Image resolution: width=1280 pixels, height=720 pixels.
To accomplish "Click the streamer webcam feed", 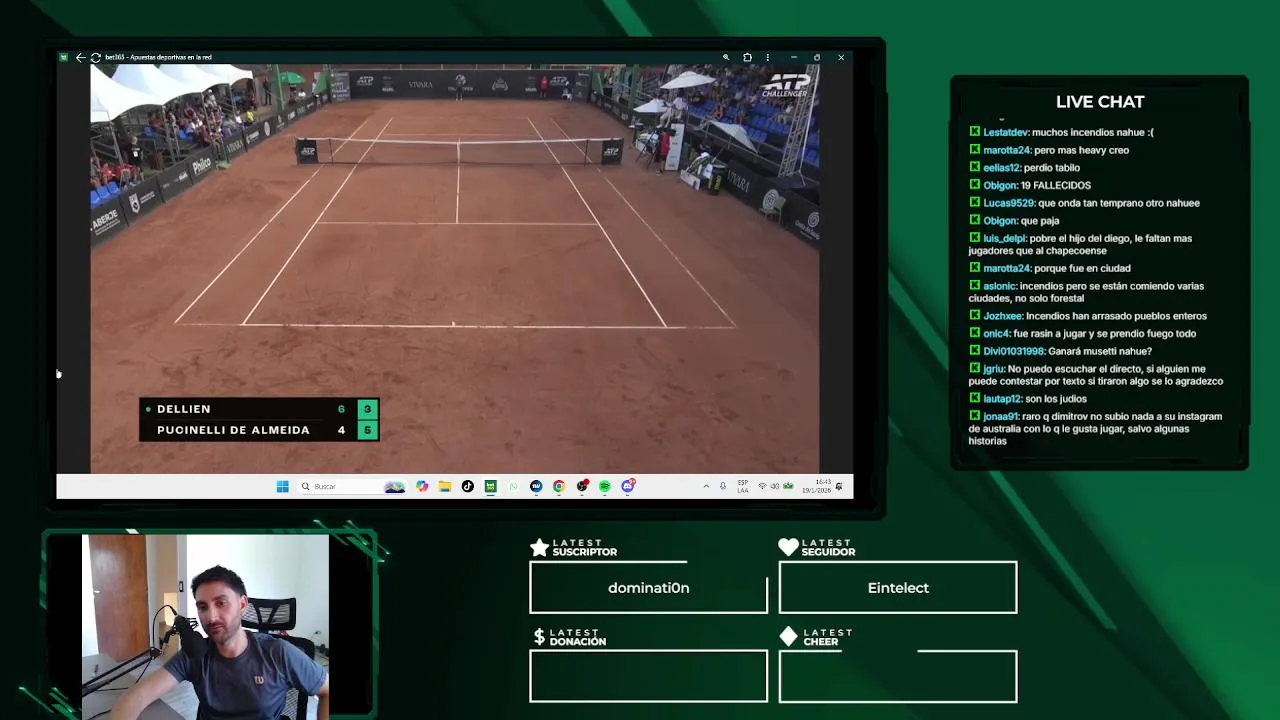I will click(x=205, y=627).
